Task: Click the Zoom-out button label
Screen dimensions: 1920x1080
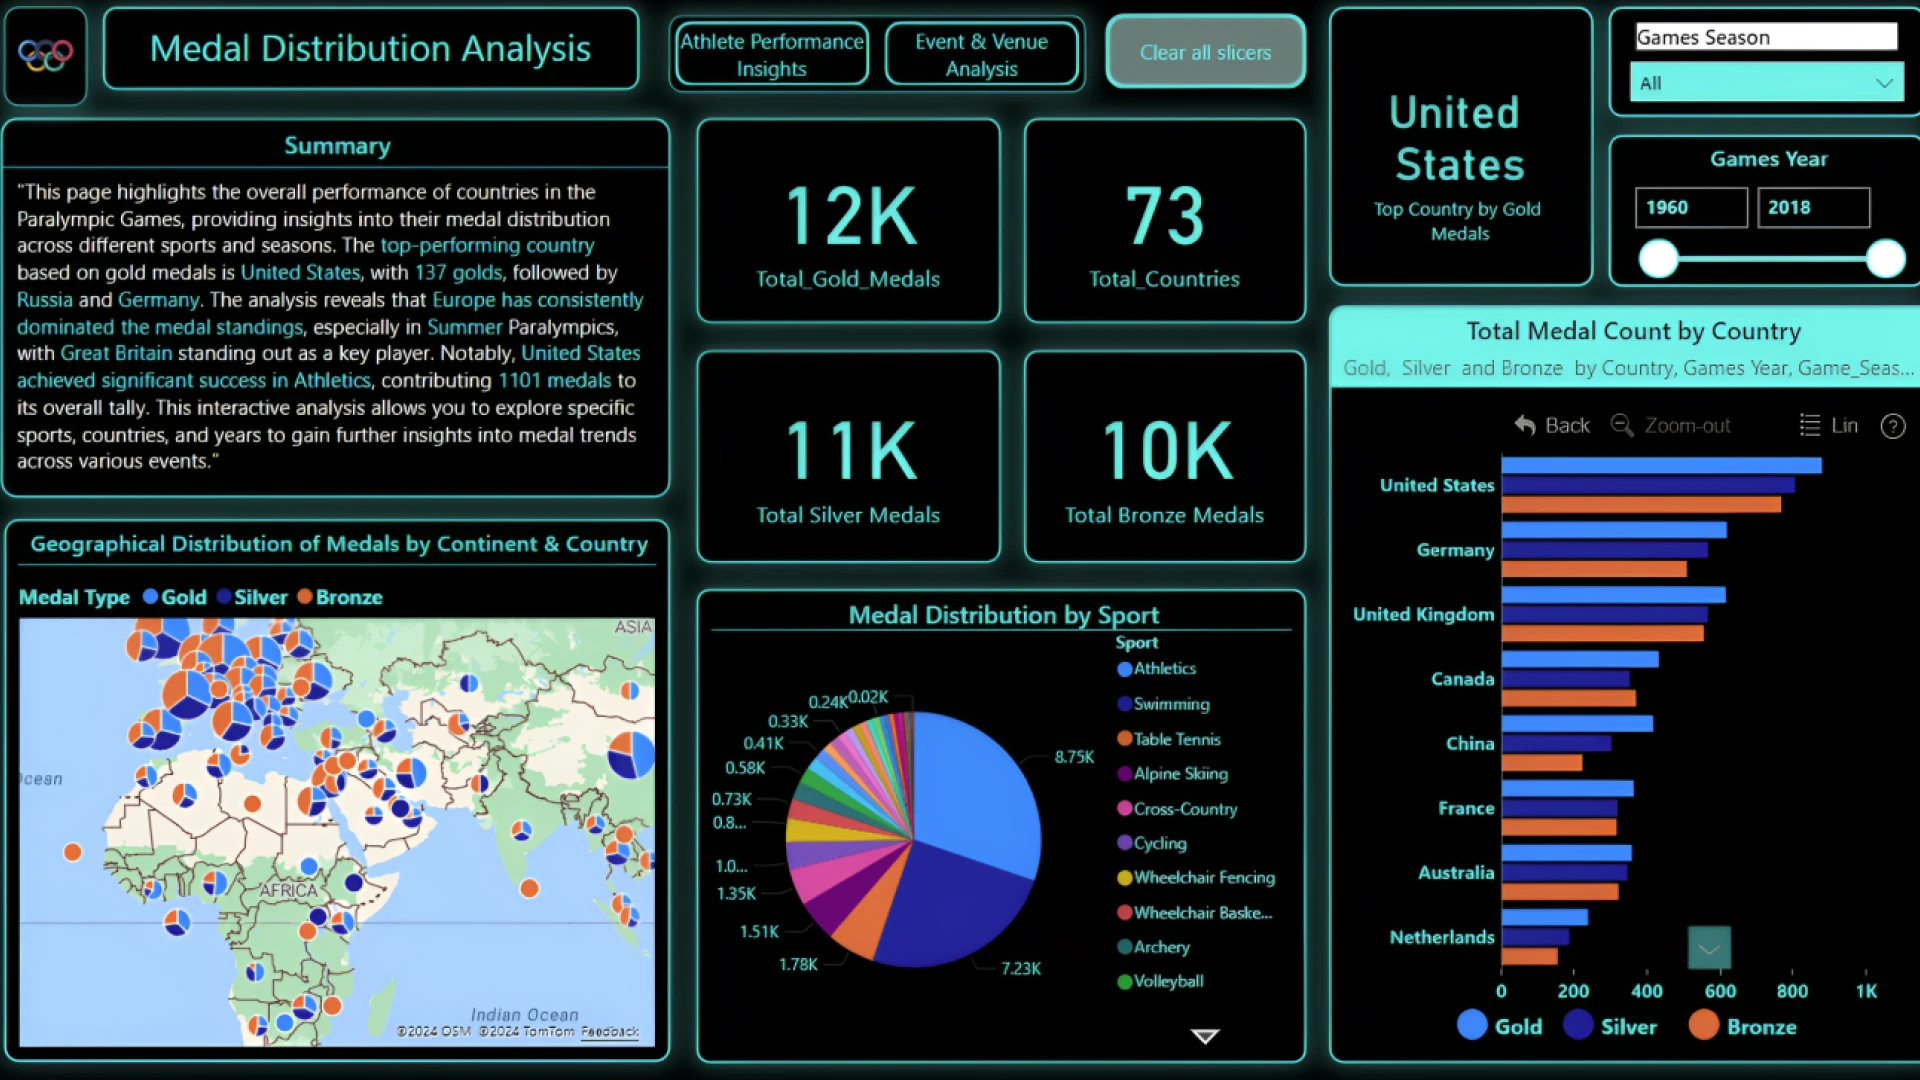Action: (1687, 426)
